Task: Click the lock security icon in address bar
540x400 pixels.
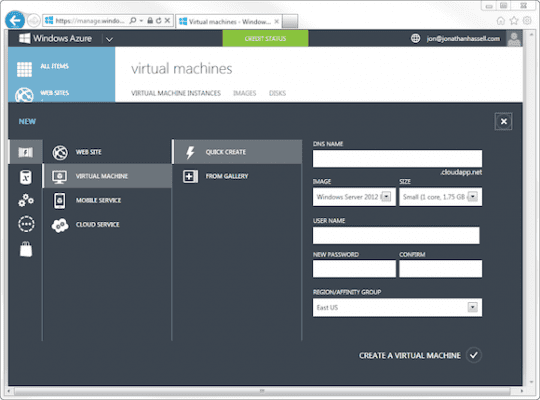Action: [150, 21]
